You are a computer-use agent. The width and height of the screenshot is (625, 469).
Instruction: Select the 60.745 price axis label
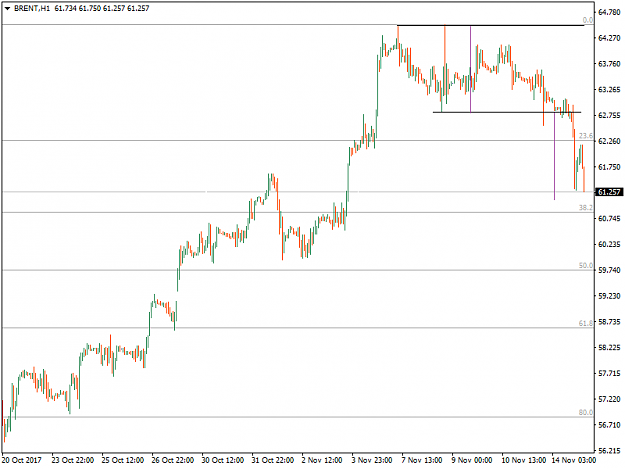[609, 218]
